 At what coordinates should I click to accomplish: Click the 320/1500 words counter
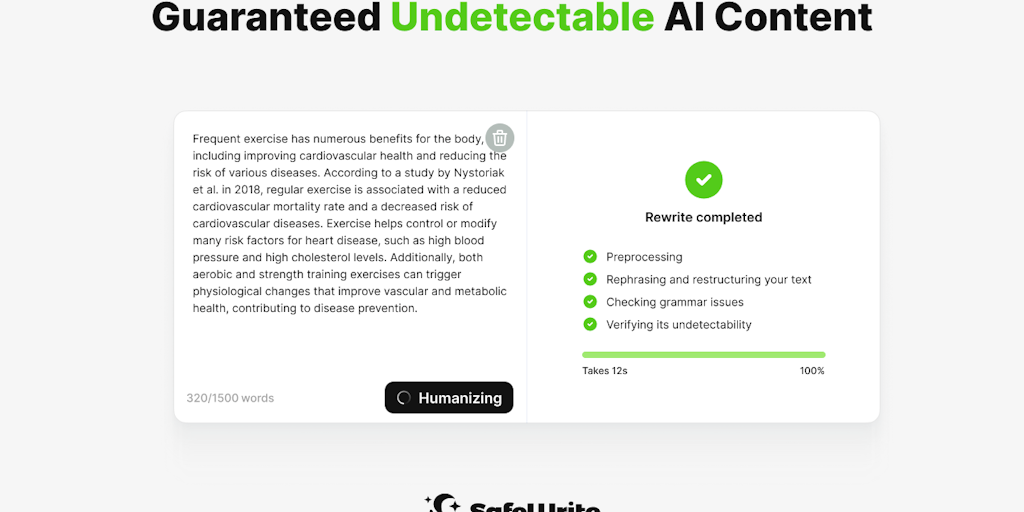(230, 398)
